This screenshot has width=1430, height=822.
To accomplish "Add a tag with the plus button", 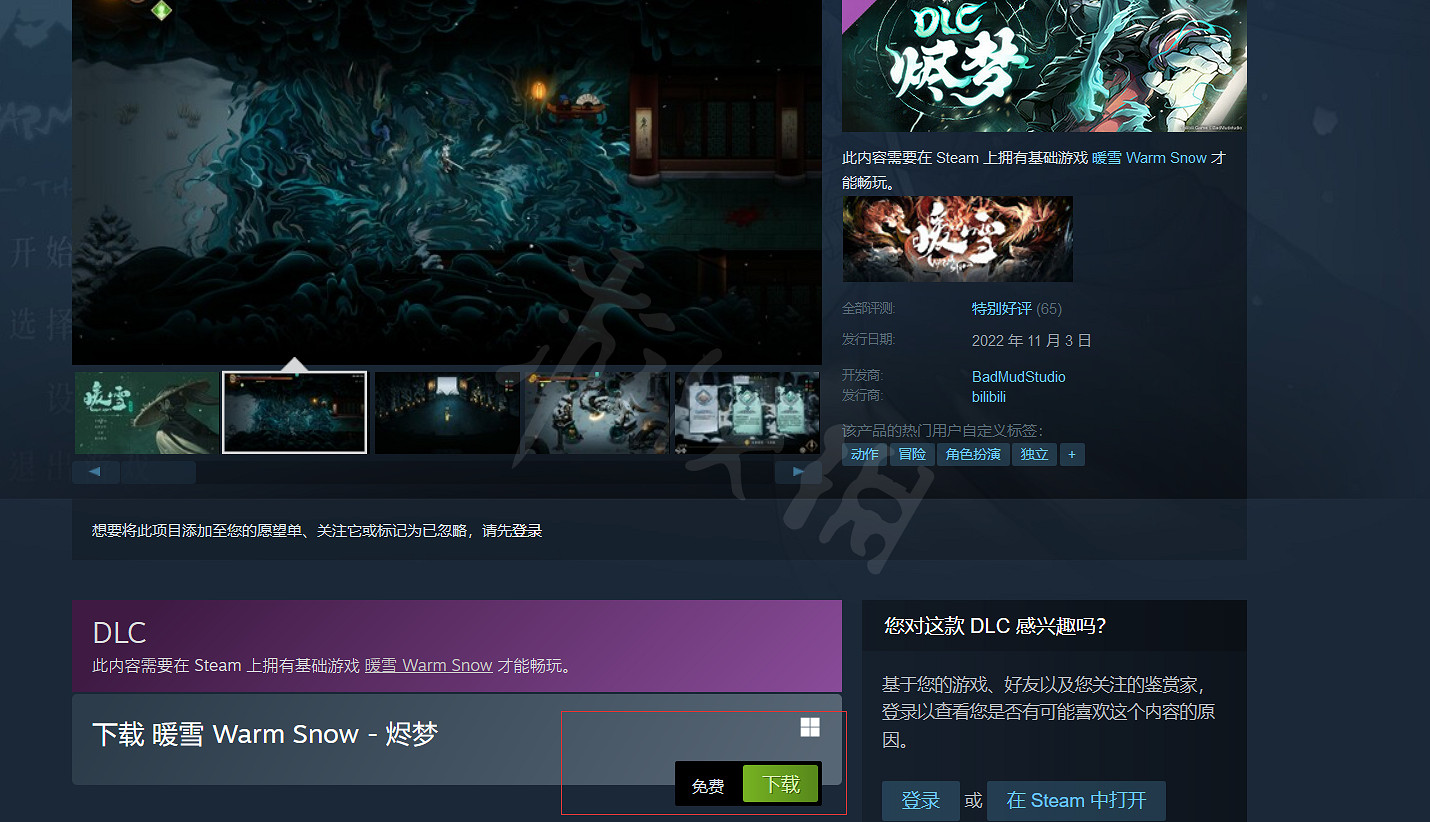I will click(1072, 454).
